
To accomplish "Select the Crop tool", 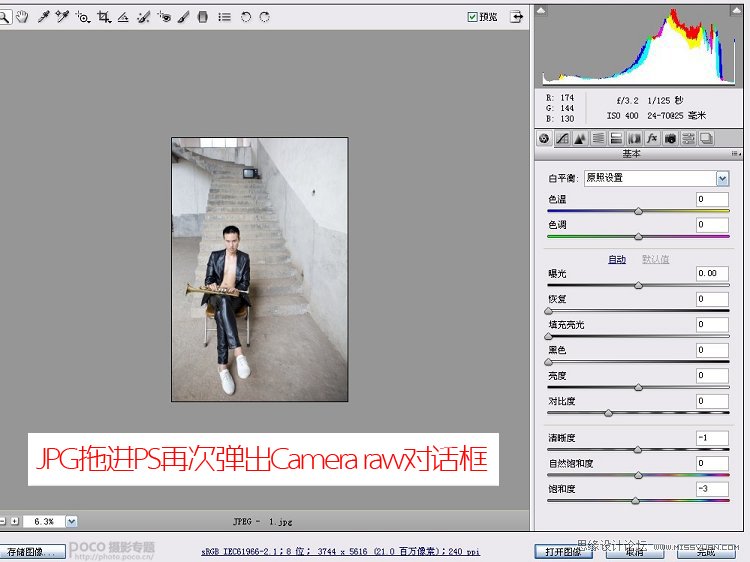I will [103, 17].
